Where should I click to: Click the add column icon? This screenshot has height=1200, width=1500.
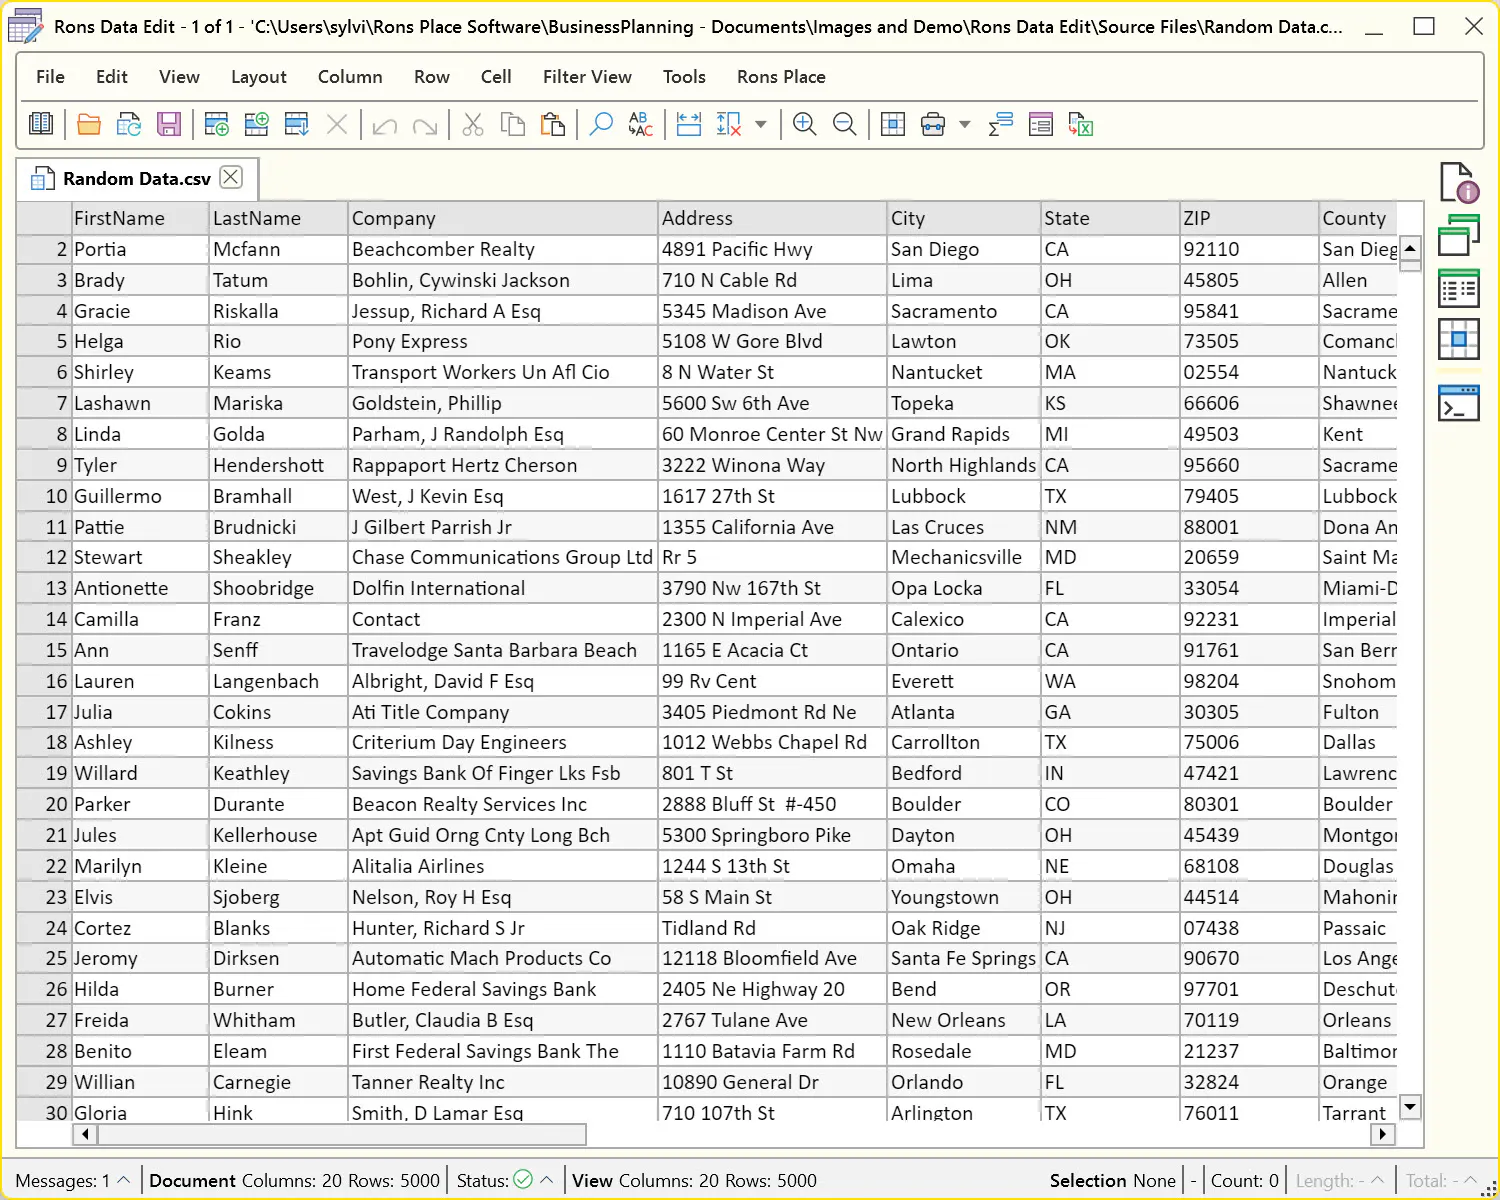(257, 124)
